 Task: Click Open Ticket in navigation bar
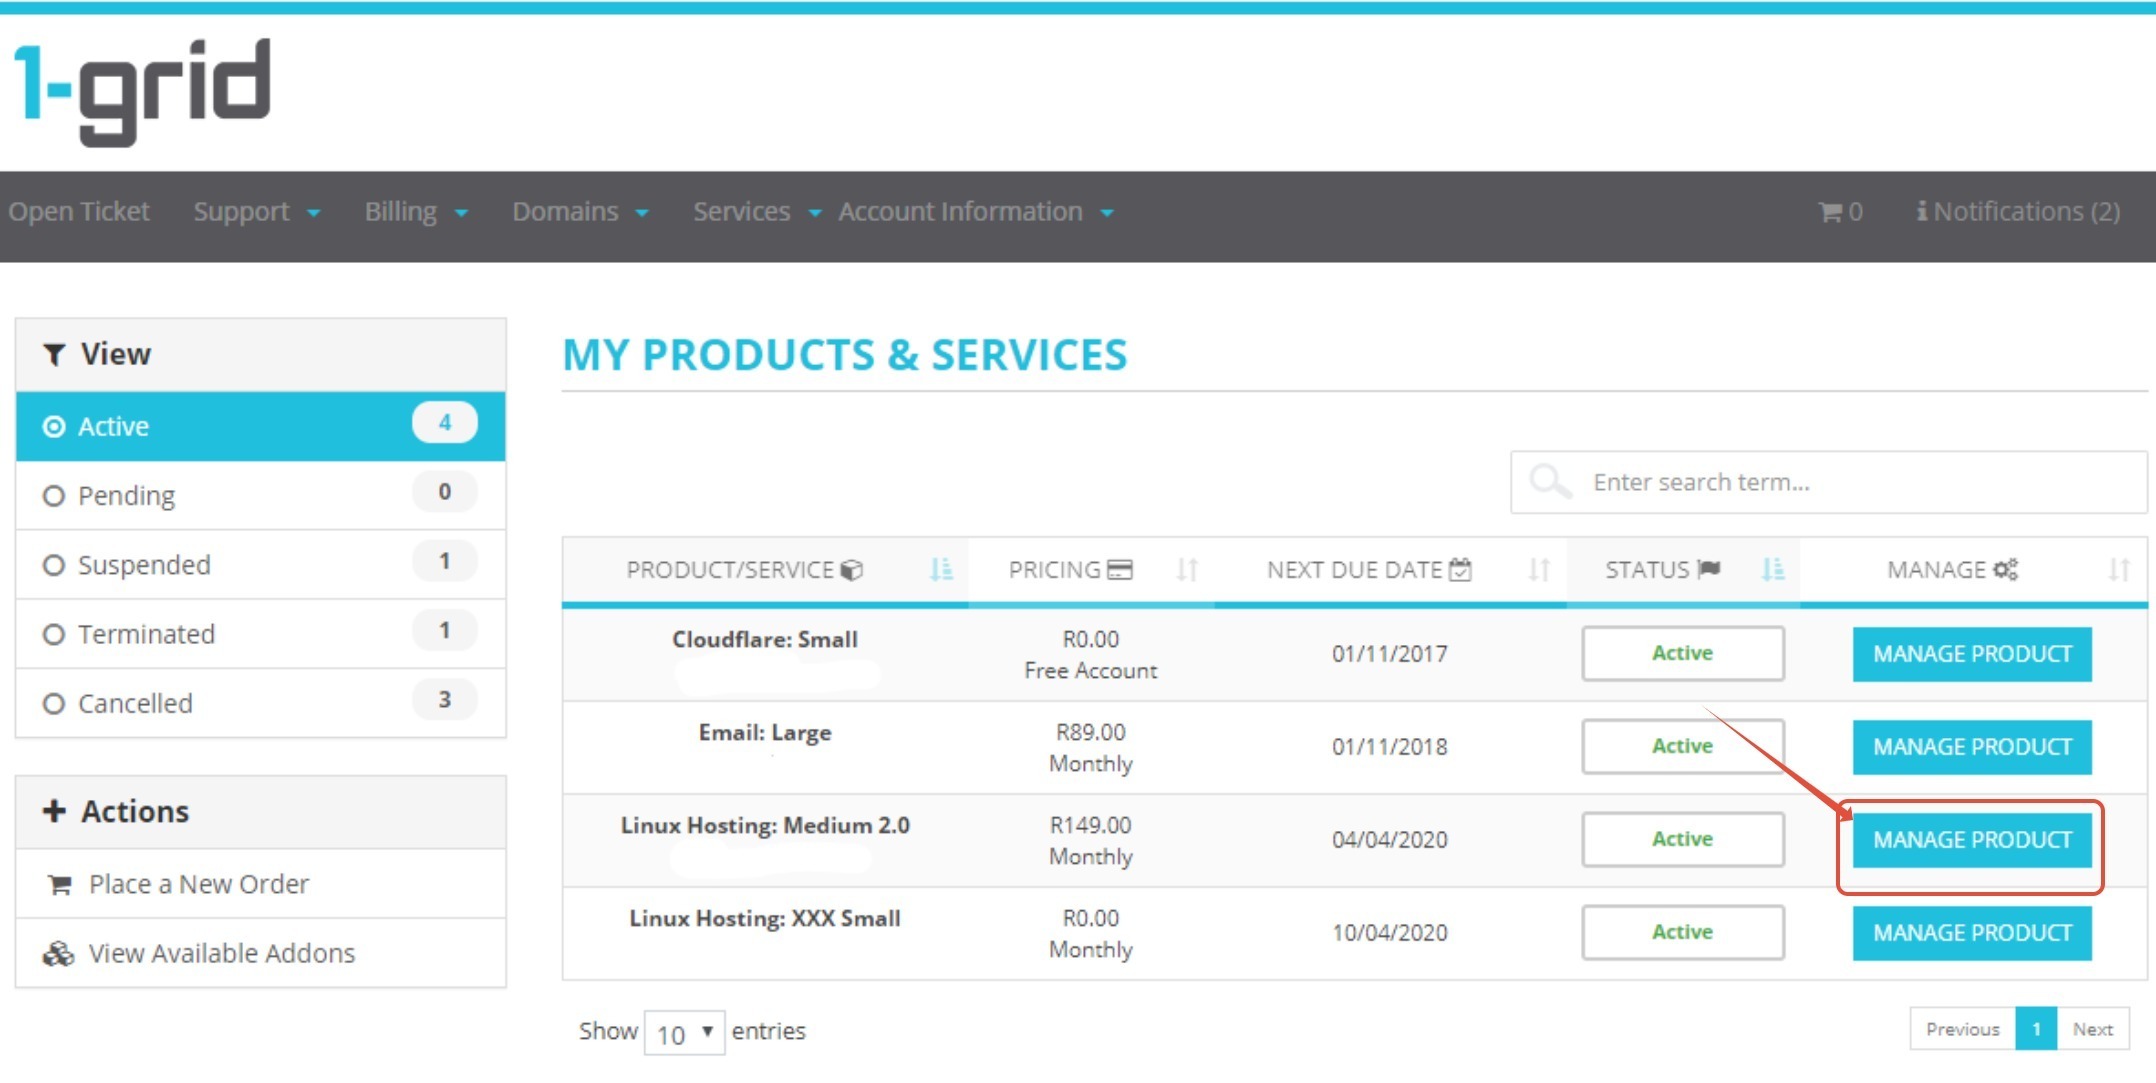[x=79, y=212]
